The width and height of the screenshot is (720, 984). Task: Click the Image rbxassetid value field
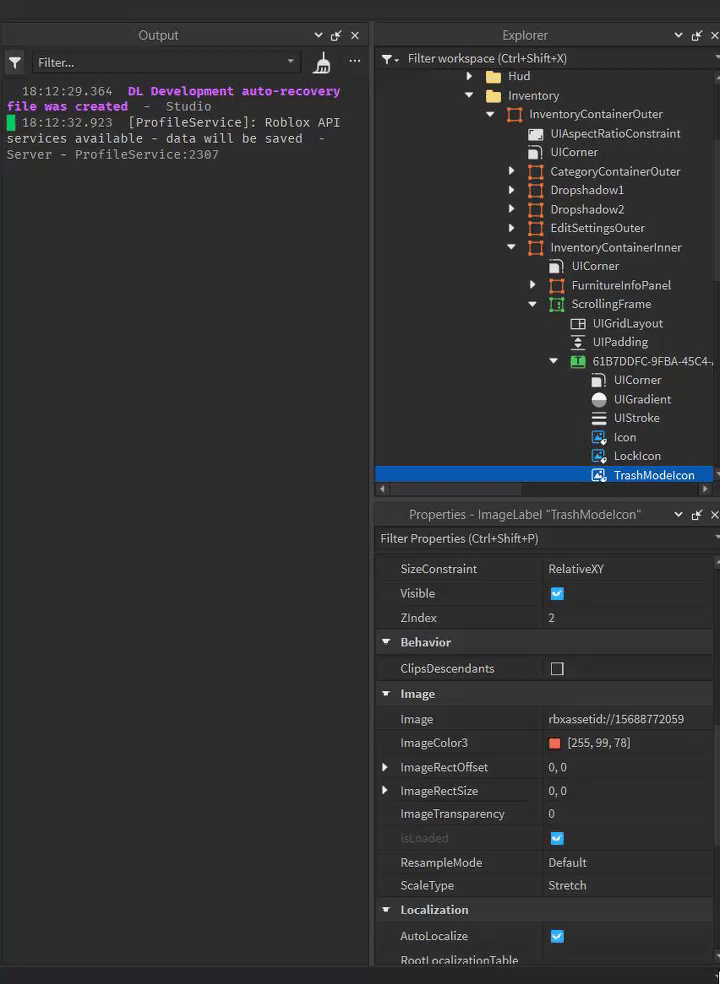click(x=629, y=720)
